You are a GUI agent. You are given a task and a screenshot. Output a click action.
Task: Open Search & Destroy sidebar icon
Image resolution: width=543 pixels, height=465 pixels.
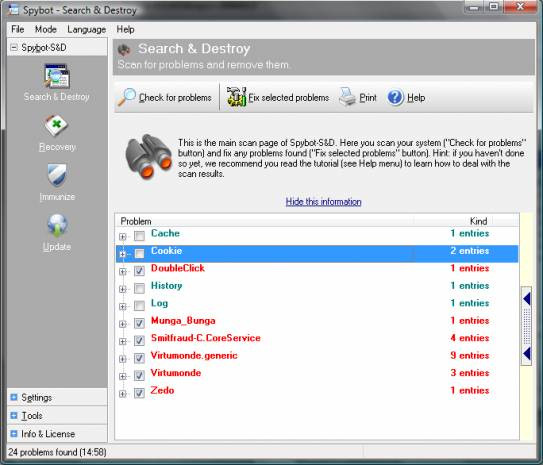click(57, 76)
